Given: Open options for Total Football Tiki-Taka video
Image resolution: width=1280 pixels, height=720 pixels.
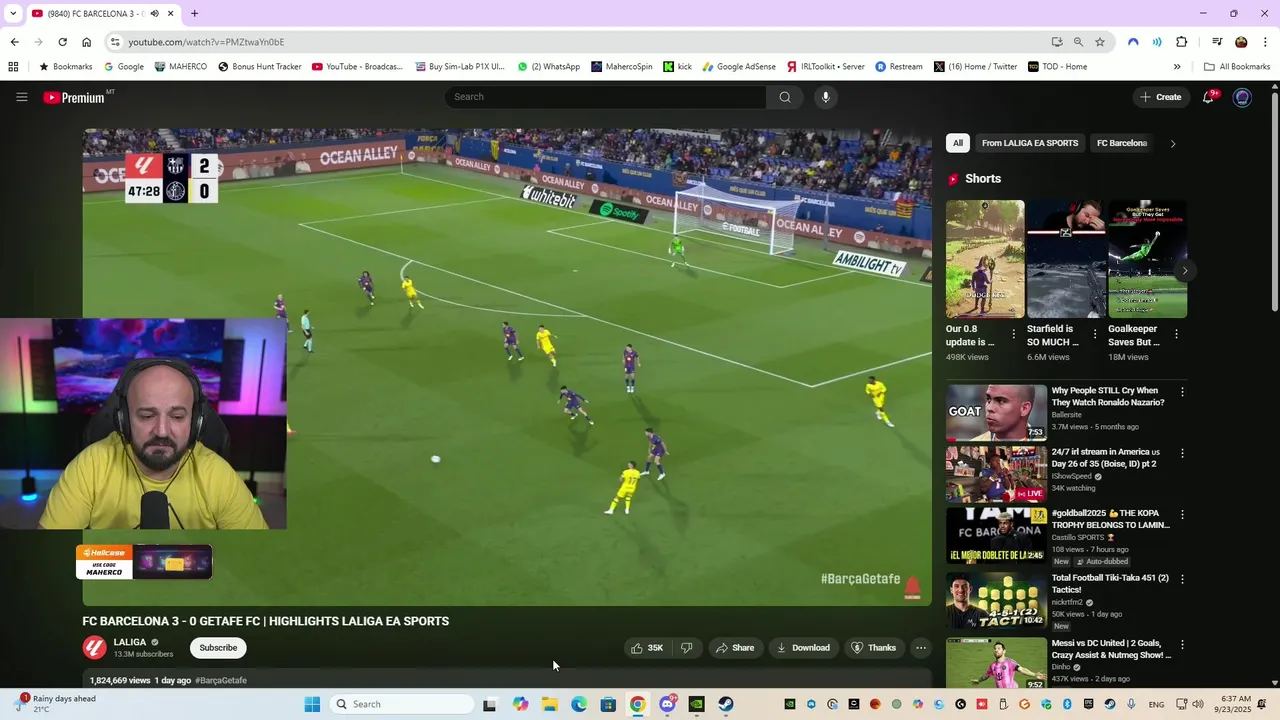Looking at the screenshot, I should (1182, 579).
